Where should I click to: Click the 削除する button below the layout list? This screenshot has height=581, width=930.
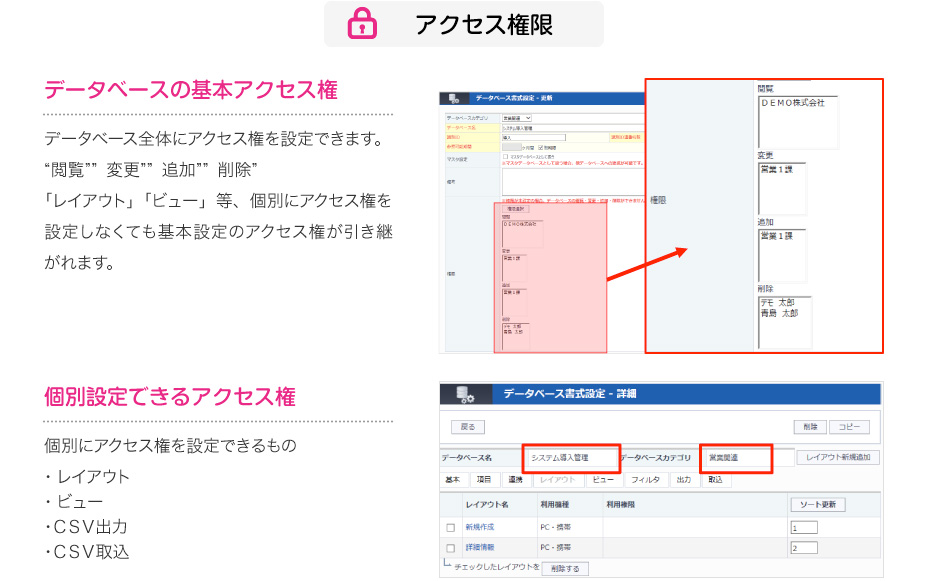tap(565, 568)
